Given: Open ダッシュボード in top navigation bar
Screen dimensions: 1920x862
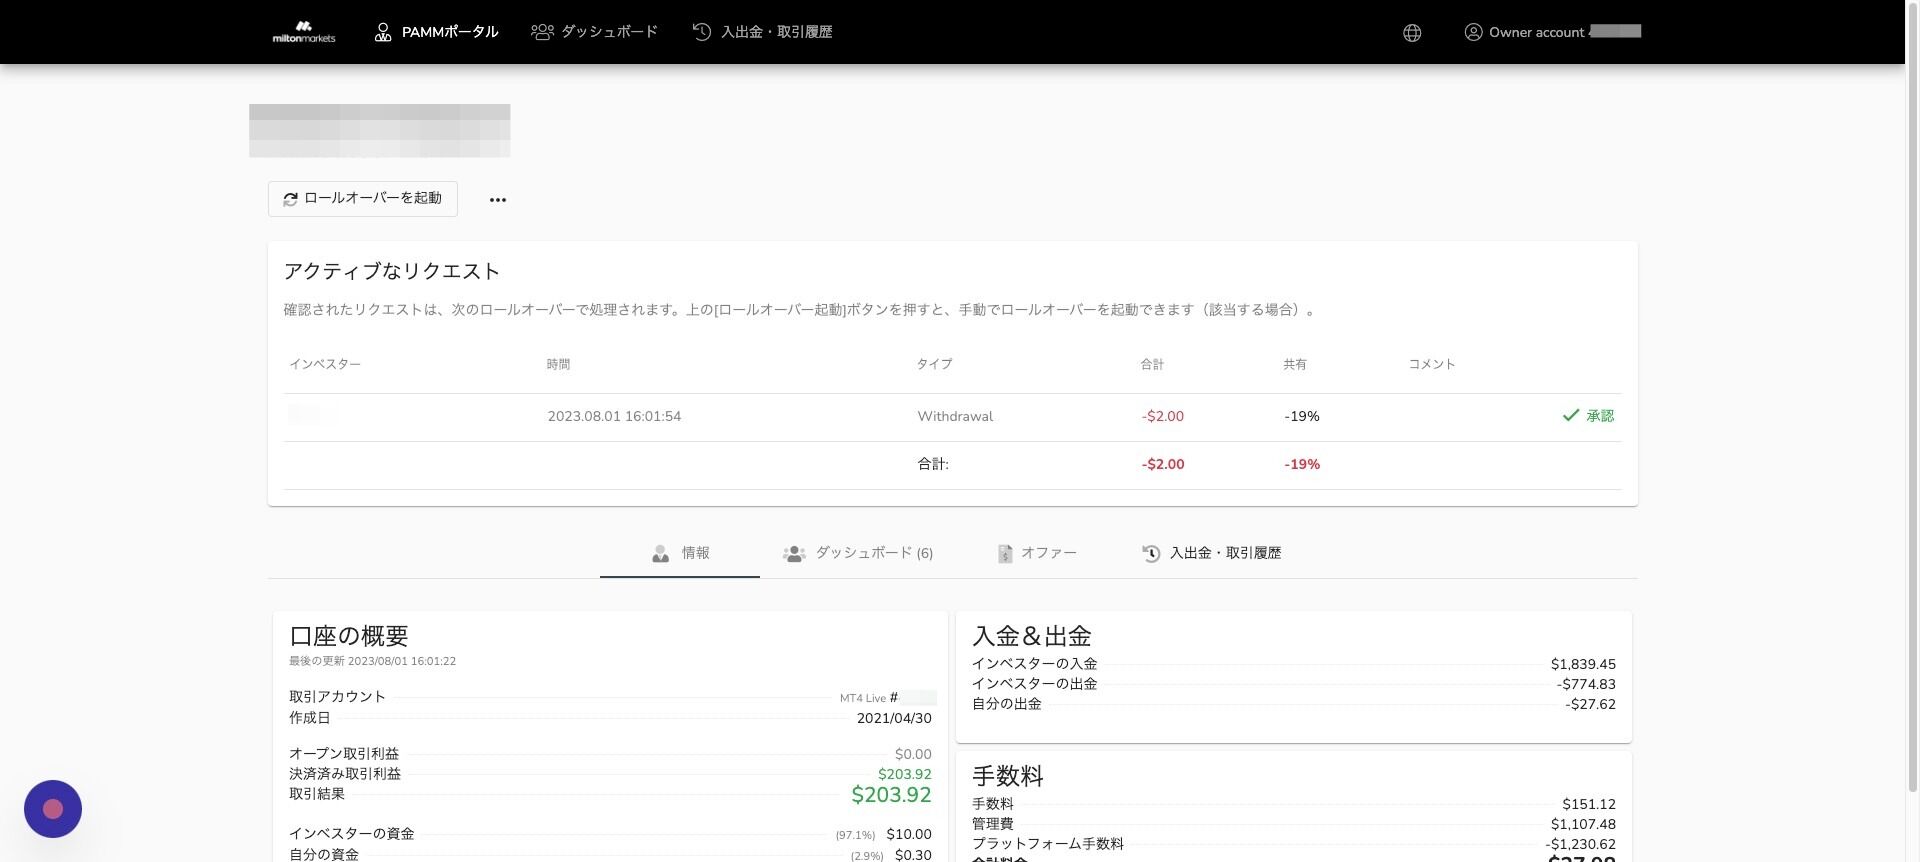Looking at the screenshot, I should point(594,32).
